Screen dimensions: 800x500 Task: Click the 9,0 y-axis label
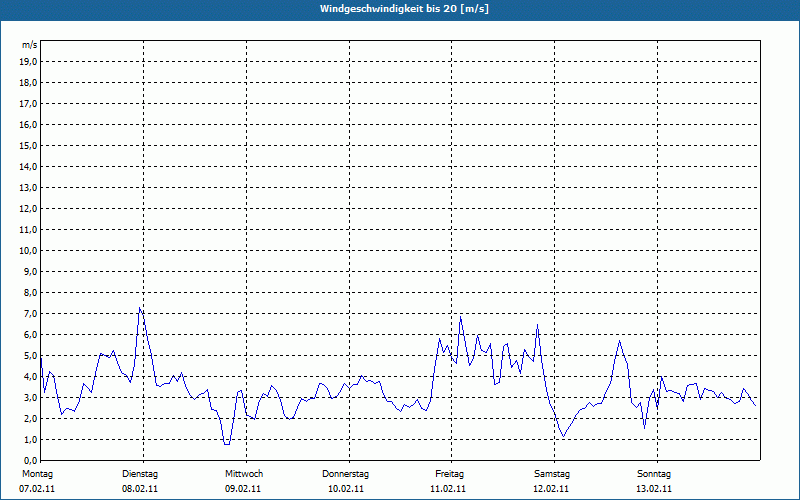coord(30,271)
